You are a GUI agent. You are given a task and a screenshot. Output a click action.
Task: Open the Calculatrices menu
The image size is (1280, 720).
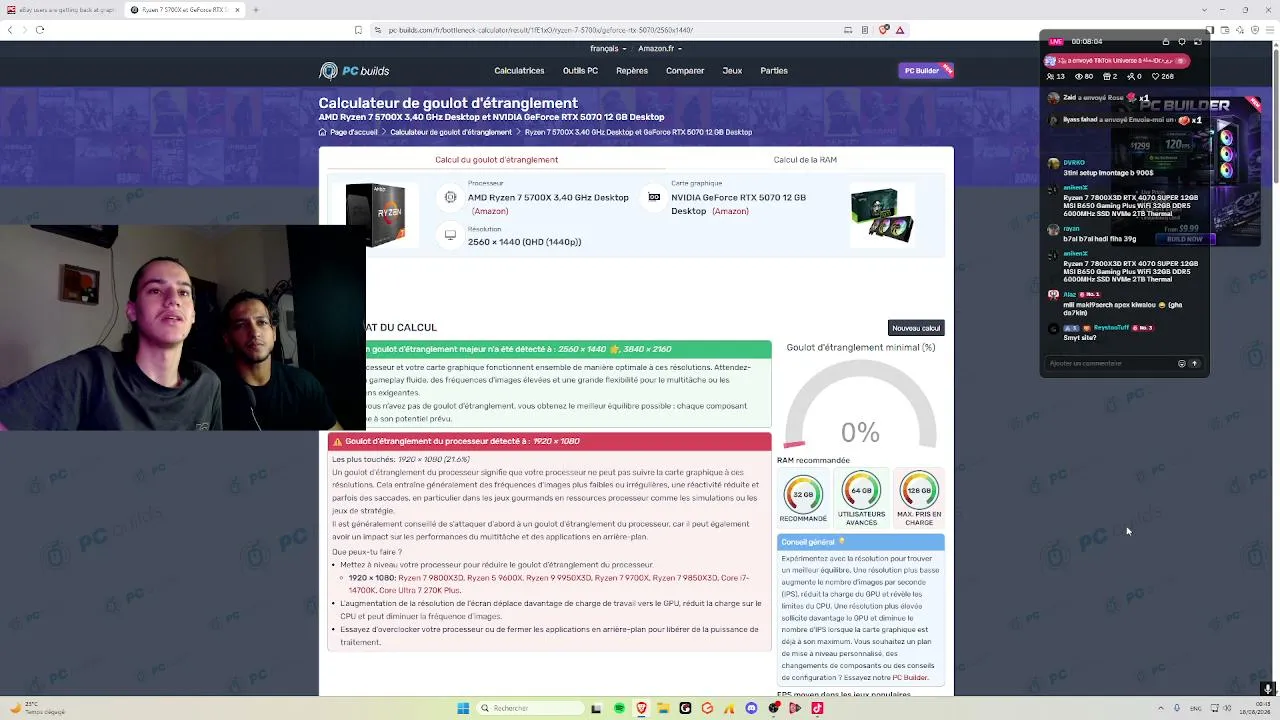[x=519, y=71]
